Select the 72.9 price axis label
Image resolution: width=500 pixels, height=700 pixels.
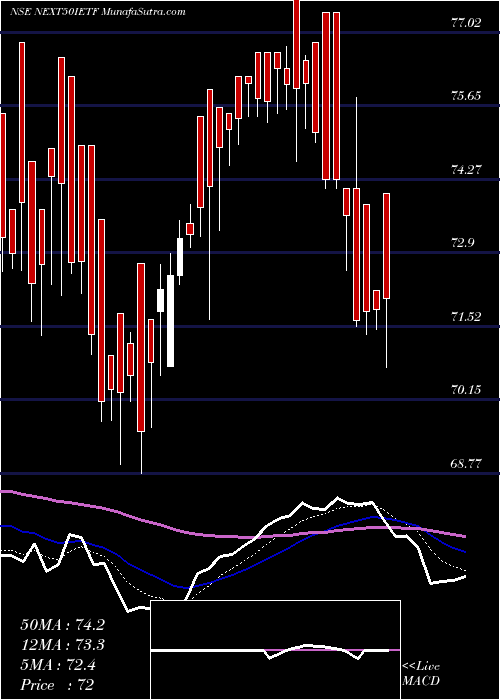click(x=464, y=243)
